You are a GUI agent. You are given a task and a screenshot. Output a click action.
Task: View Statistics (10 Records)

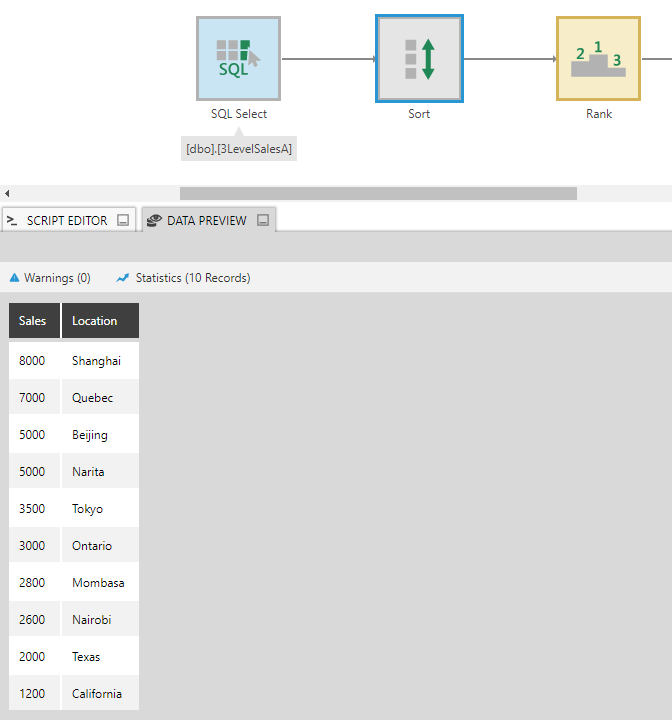(x=192, y=278)
